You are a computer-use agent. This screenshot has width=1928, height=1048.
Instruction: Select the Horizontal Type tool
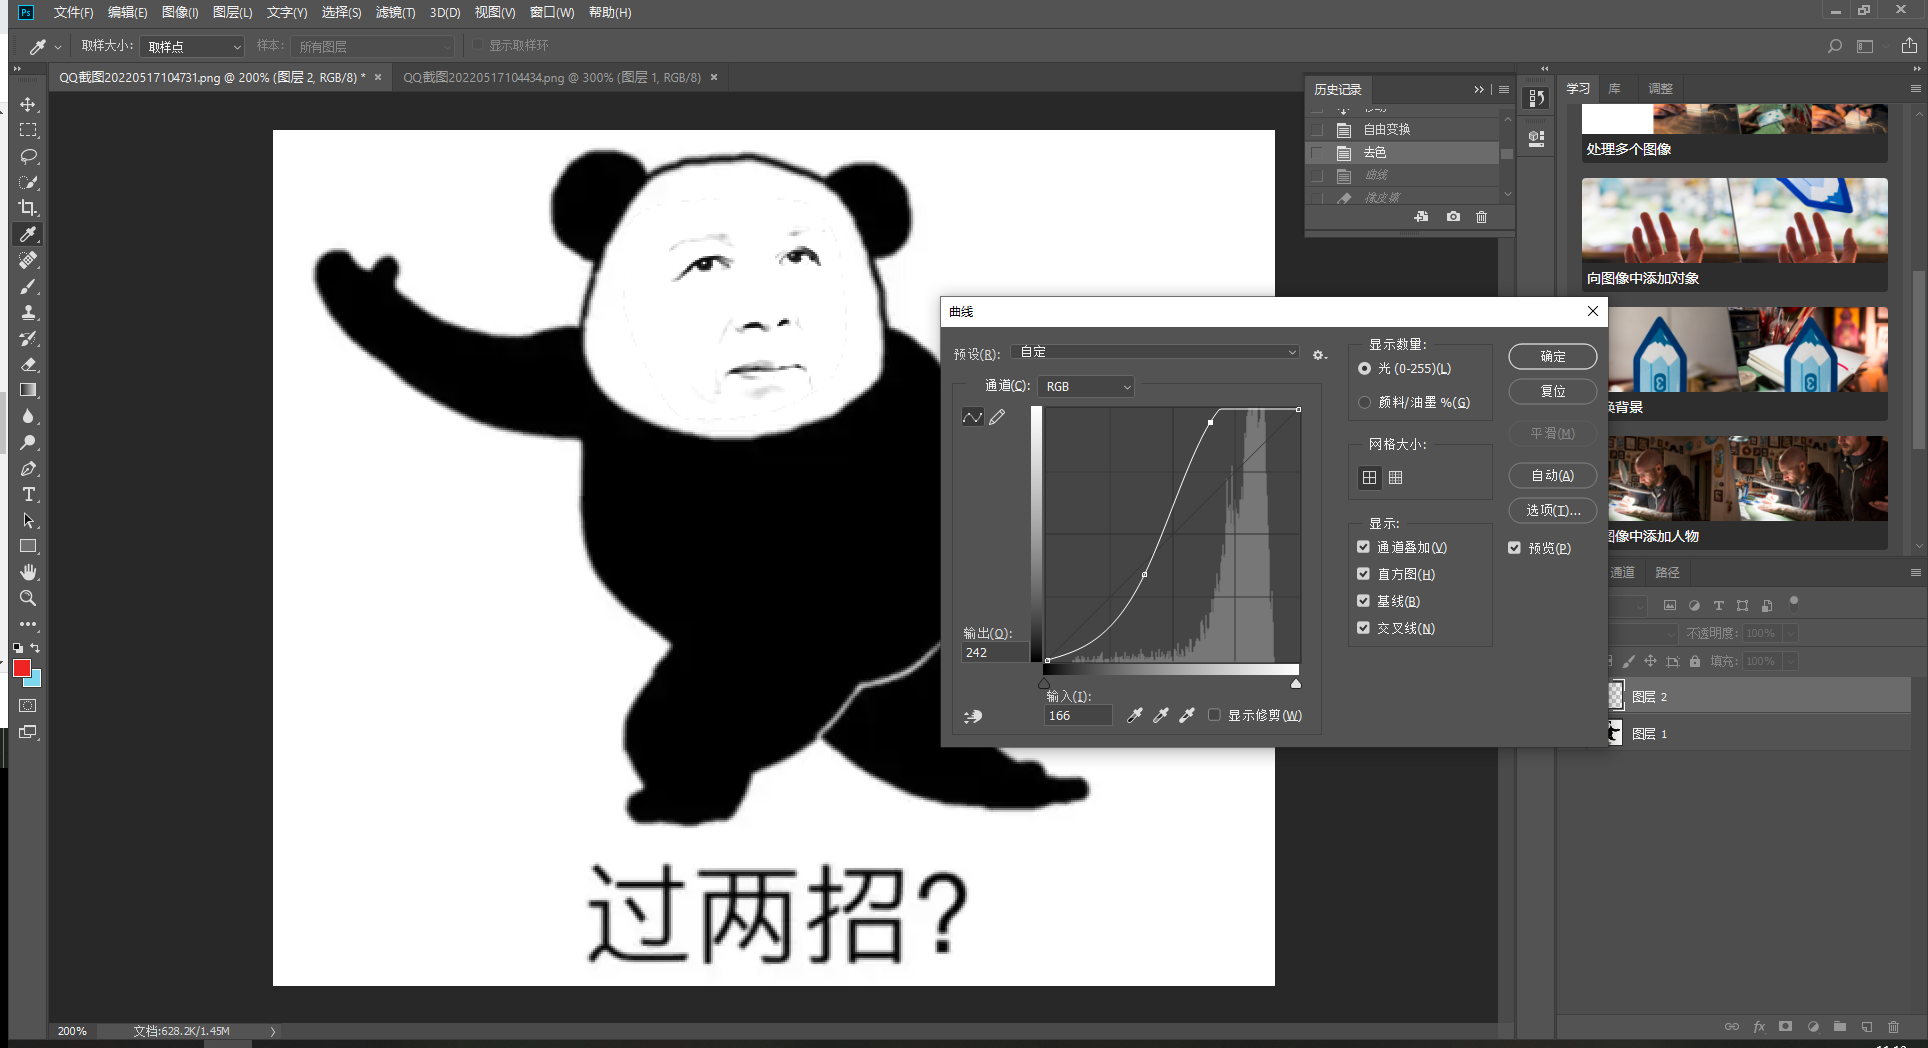pos(28,494)
